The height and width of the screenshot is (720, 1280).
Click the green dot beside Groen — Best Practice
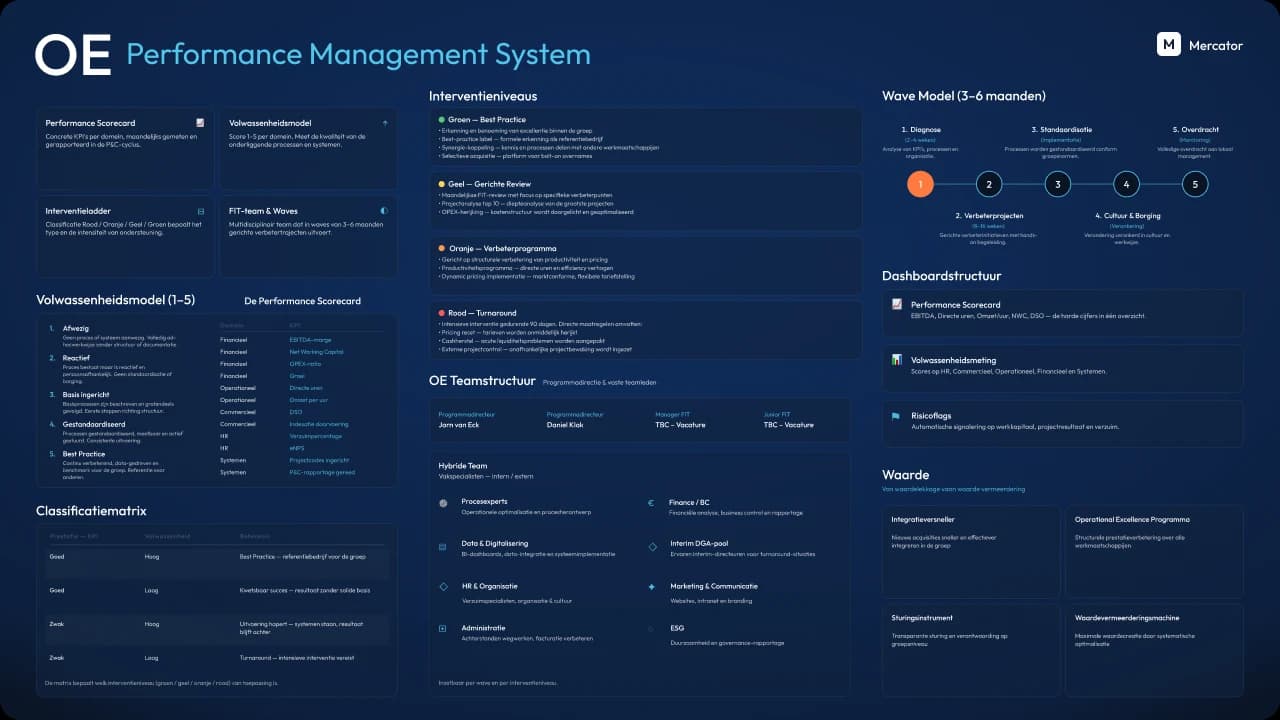441,119
